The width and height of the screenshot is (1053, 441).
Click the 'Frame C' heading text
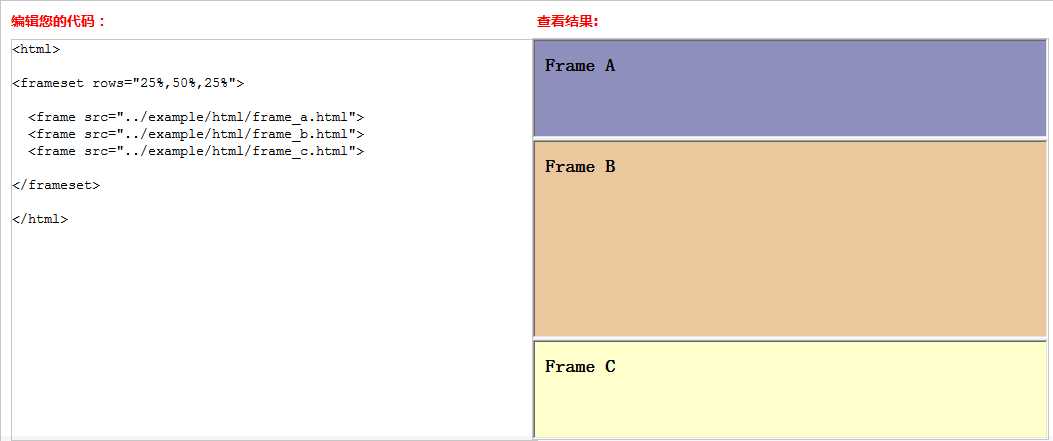tap(580, 366)
